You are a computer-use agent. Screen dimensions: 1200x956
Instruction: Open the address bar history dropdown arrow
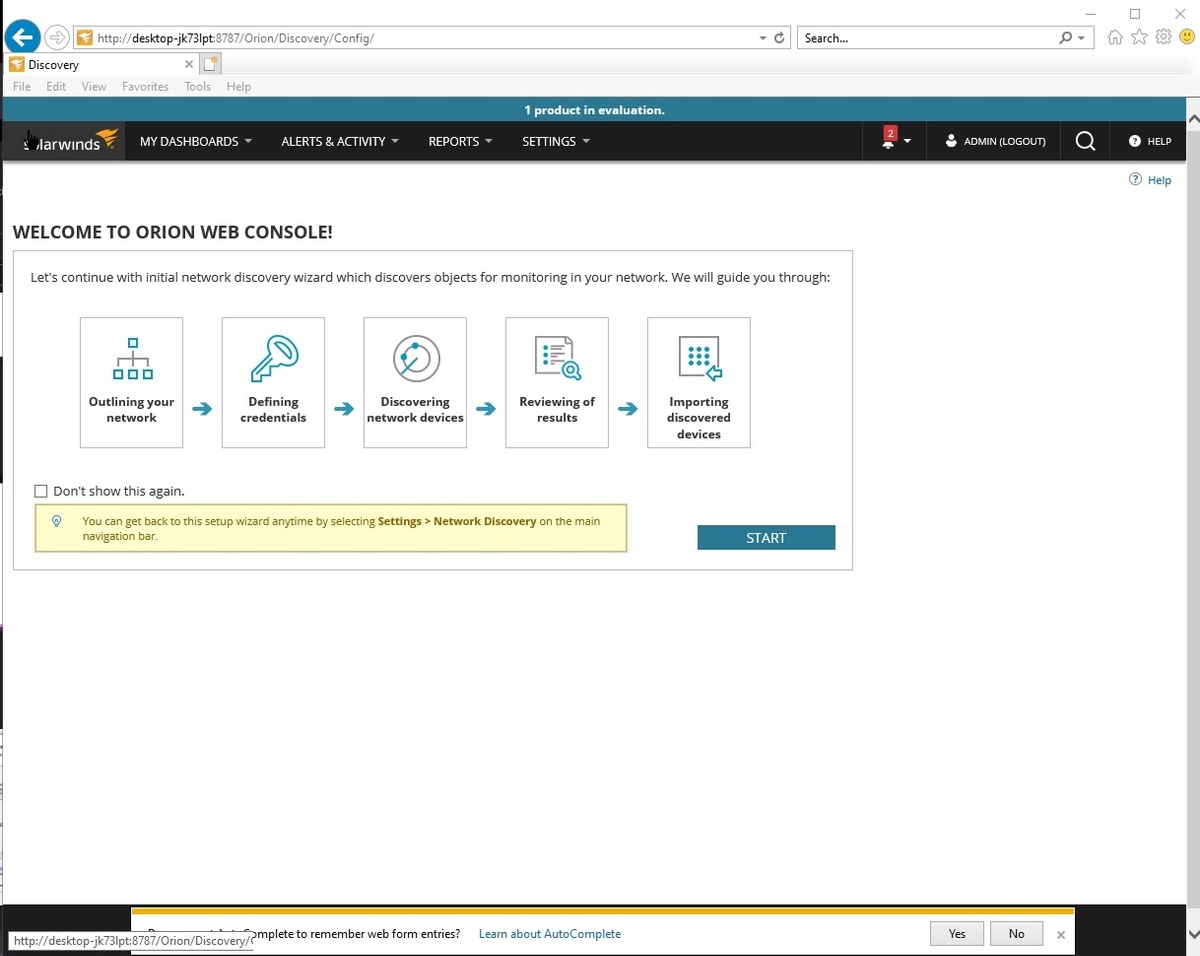tap(762, 38)
